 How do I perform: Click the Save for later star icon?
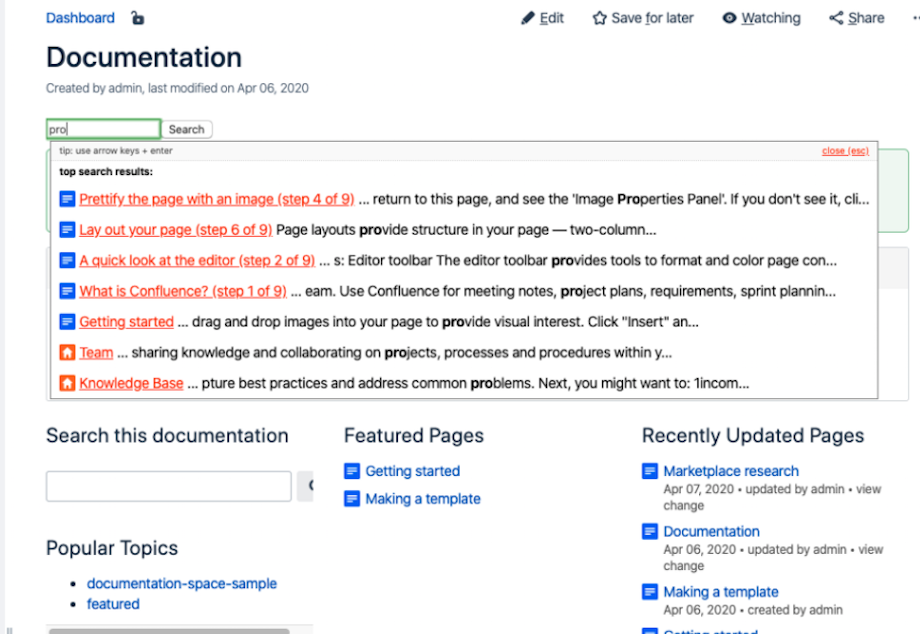599,18
